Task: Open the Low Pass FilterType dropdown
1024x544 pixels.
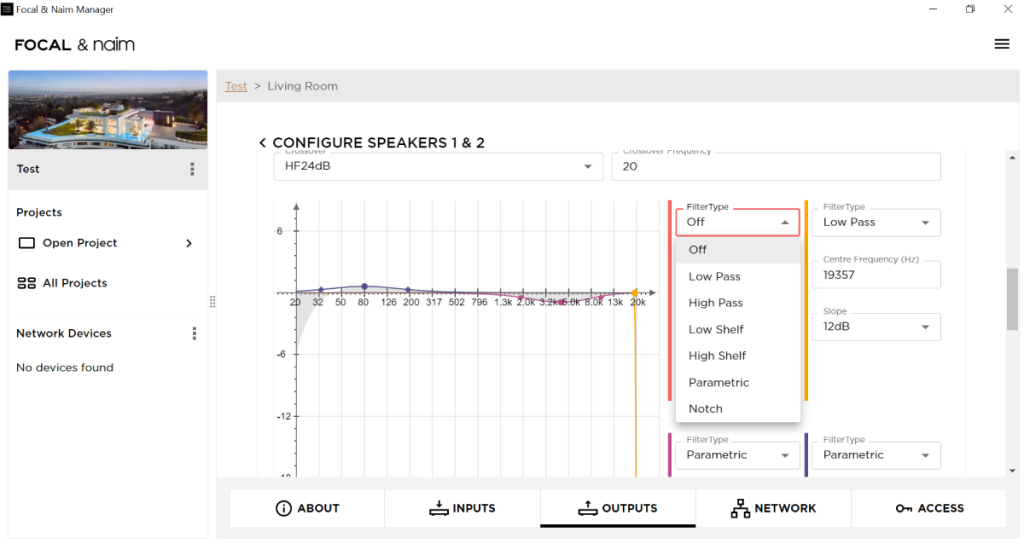Action: tap(876, 222)
